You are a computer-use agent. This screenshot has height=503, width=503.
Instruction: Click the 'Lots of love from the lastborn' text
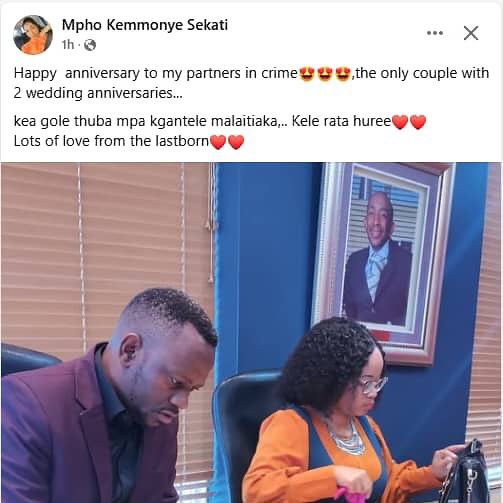pyautogui.click(x=111, y=141)
